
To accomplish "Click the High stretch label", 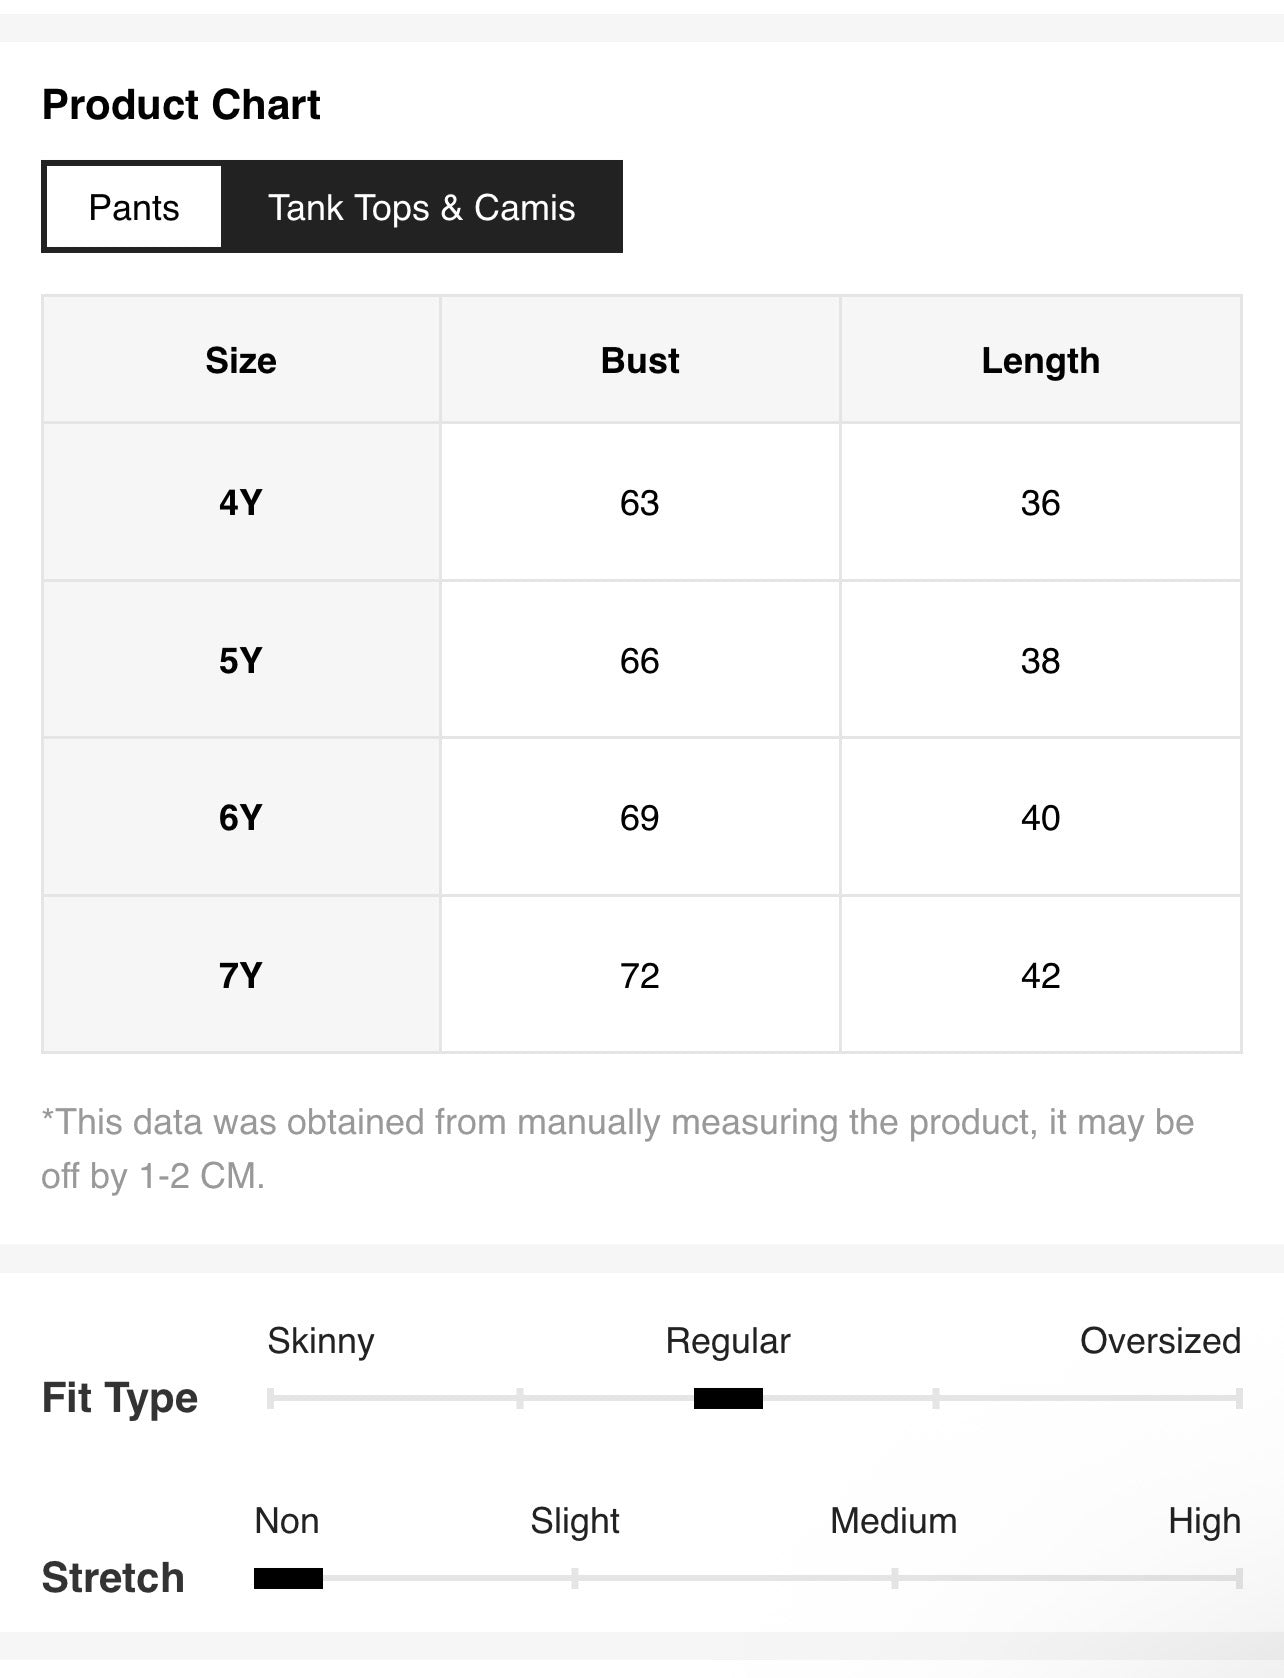I will point(1204,1521).
